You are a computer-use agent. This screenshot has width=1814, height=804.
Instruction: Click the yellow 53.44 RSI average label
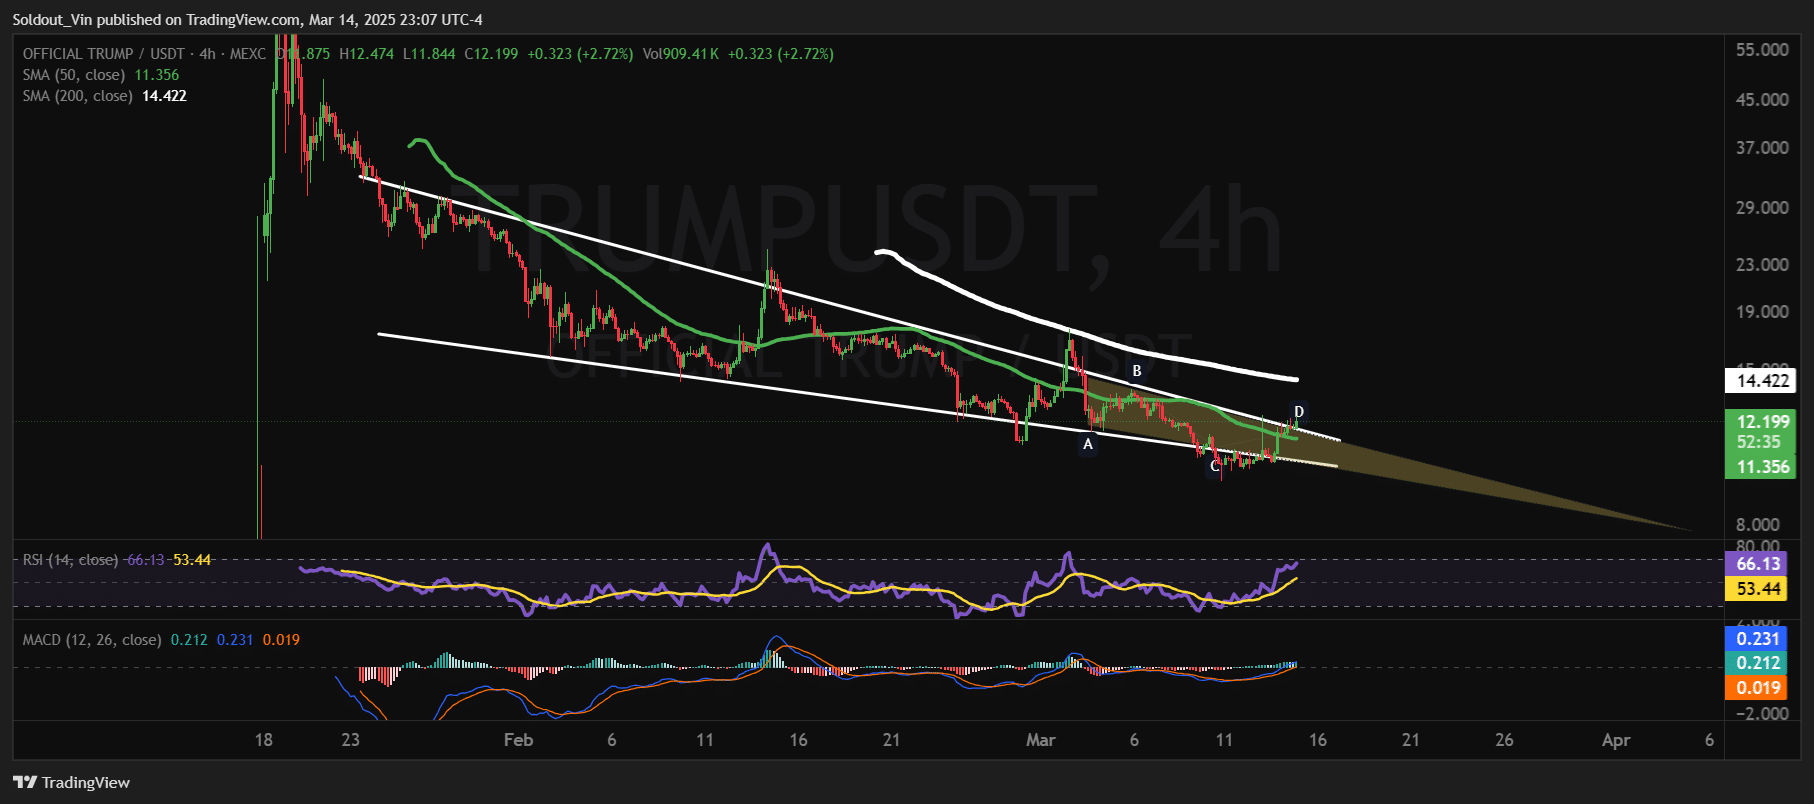1757,589
